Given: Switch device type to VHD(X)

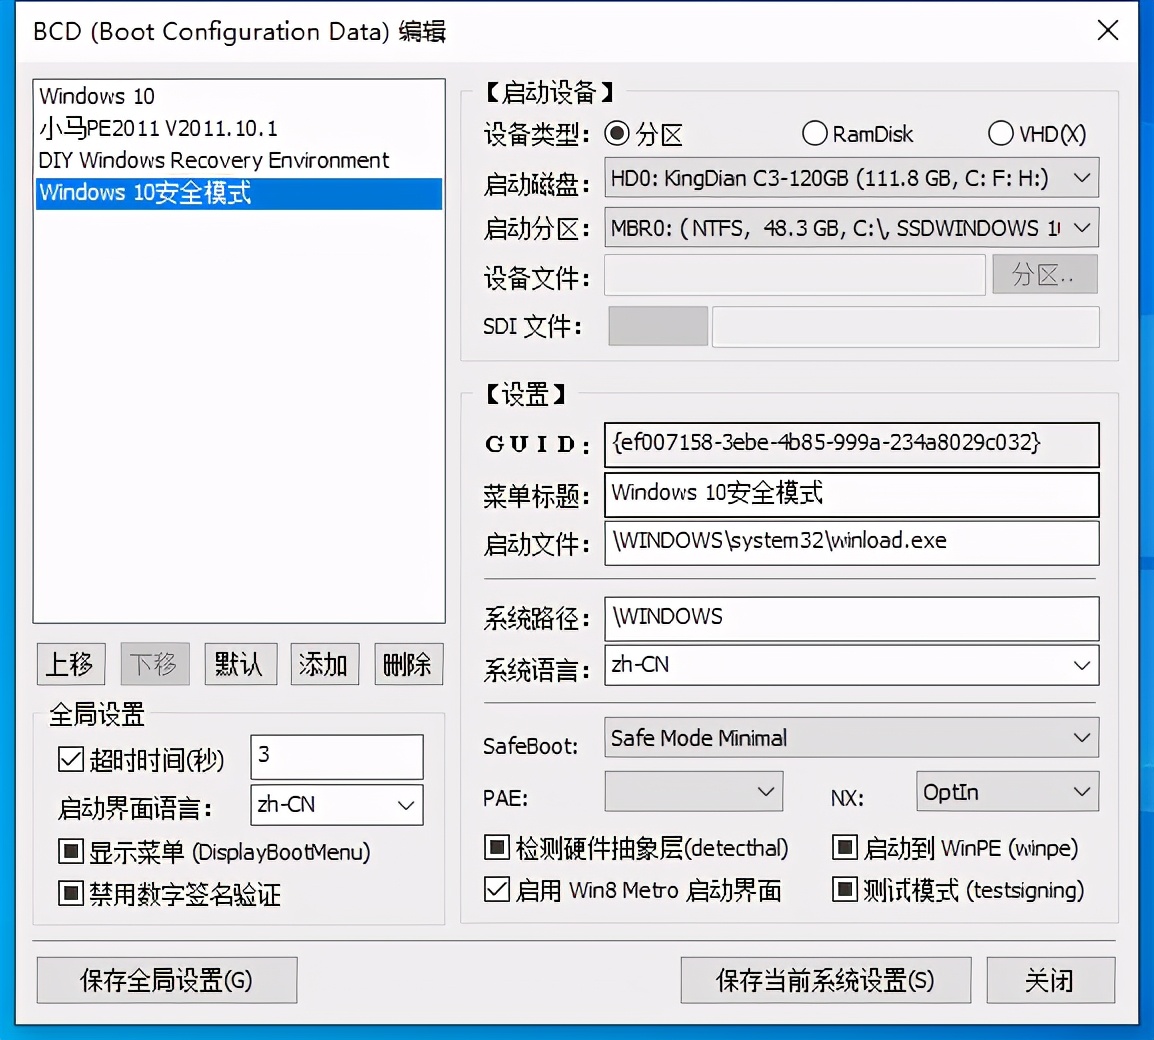Looking at the screenshot, I should pyautogui.click(x=1001, y=133).
